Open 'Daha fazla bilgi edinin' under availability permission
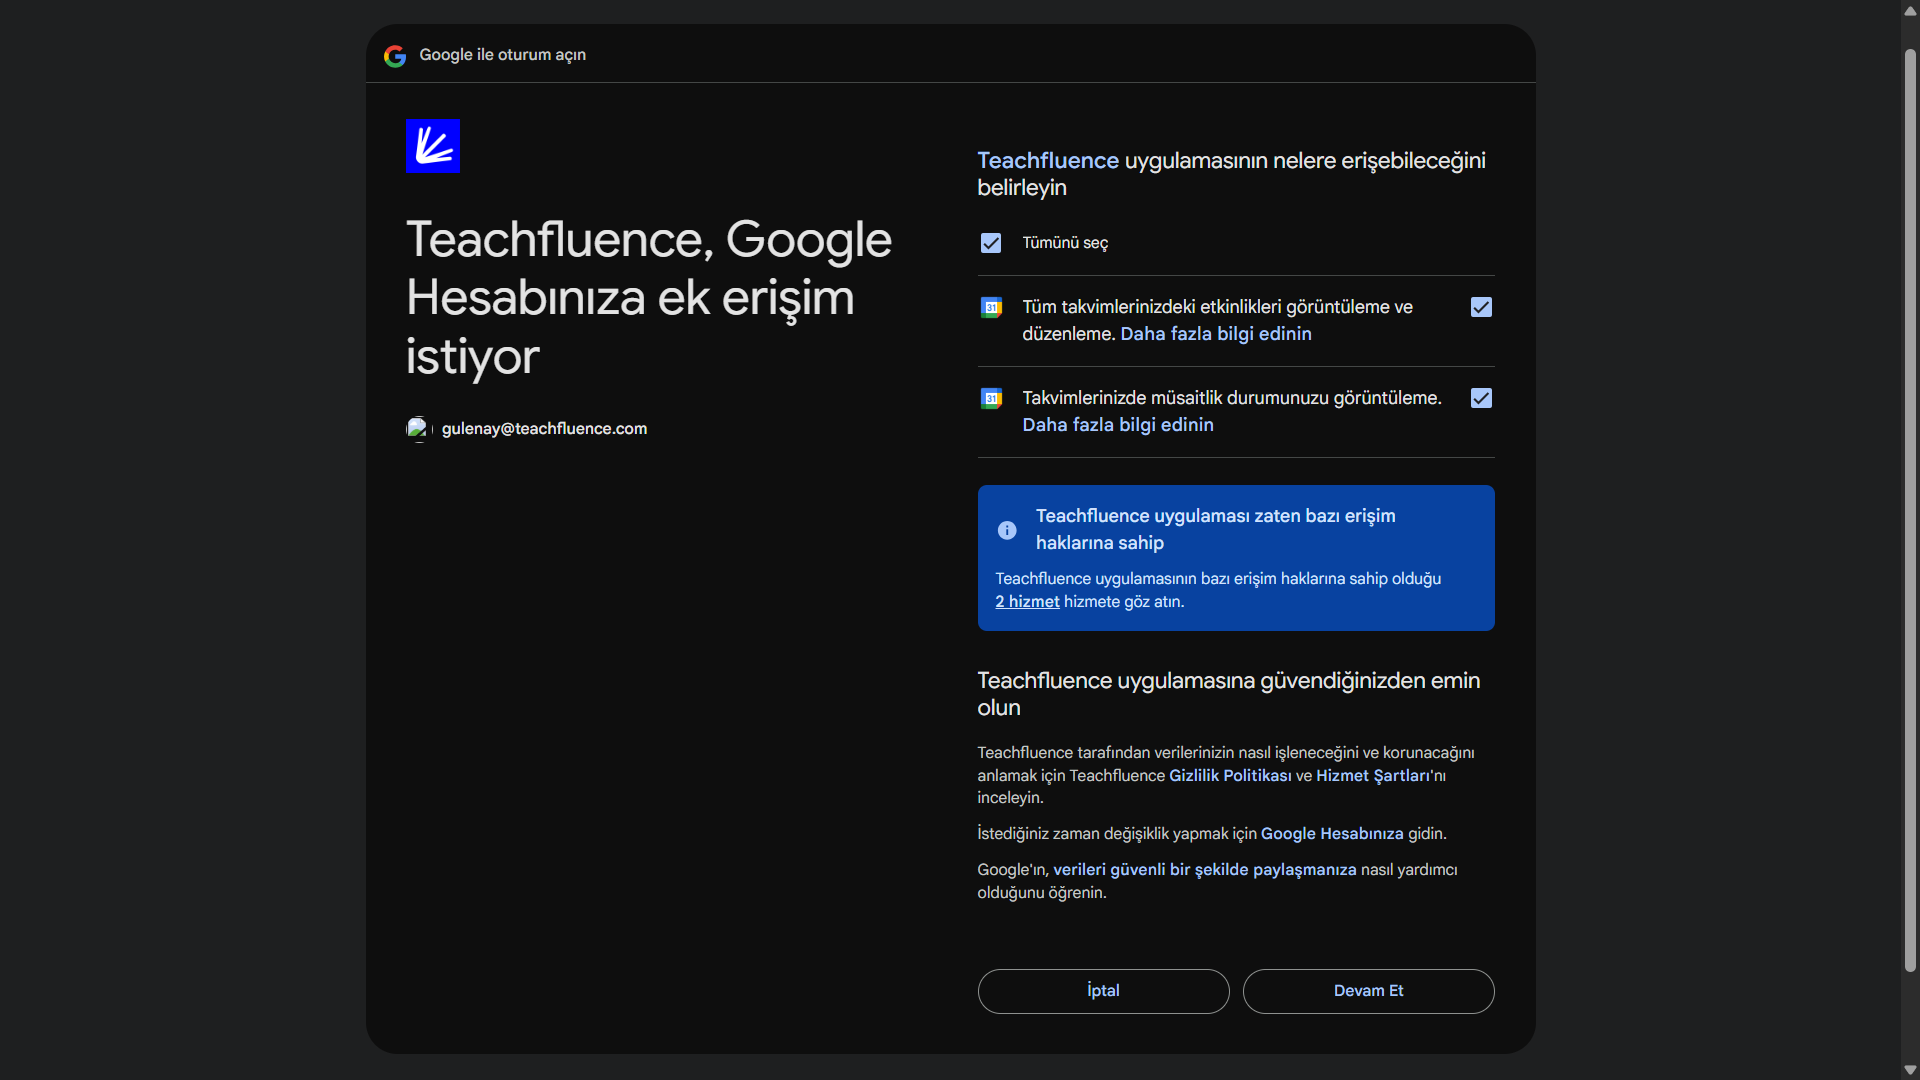The image size is (1920, 1080). [x=1118, y=425]
